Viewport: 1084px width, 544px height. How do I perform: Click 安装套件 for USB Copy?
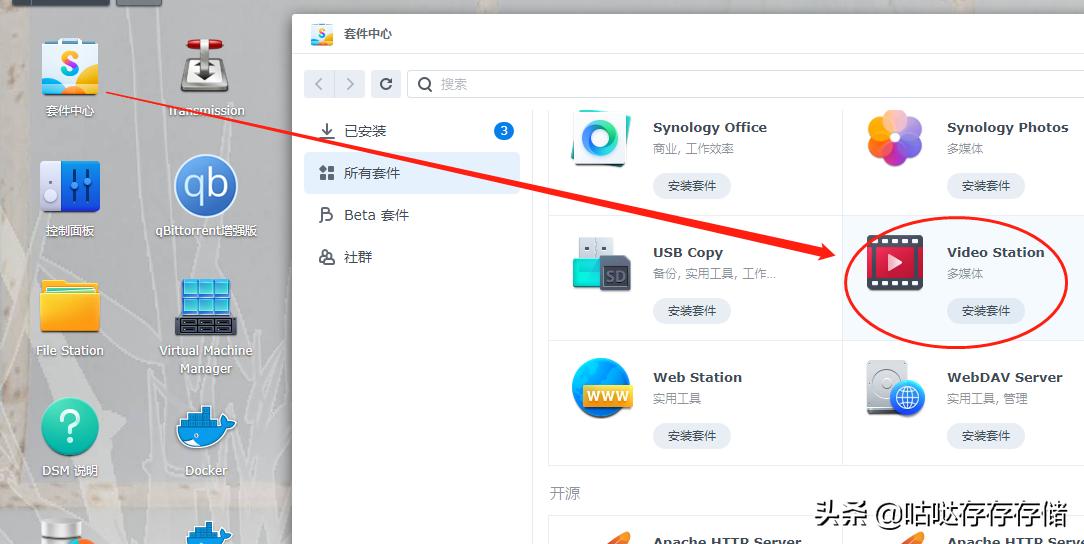coord(692,311)
